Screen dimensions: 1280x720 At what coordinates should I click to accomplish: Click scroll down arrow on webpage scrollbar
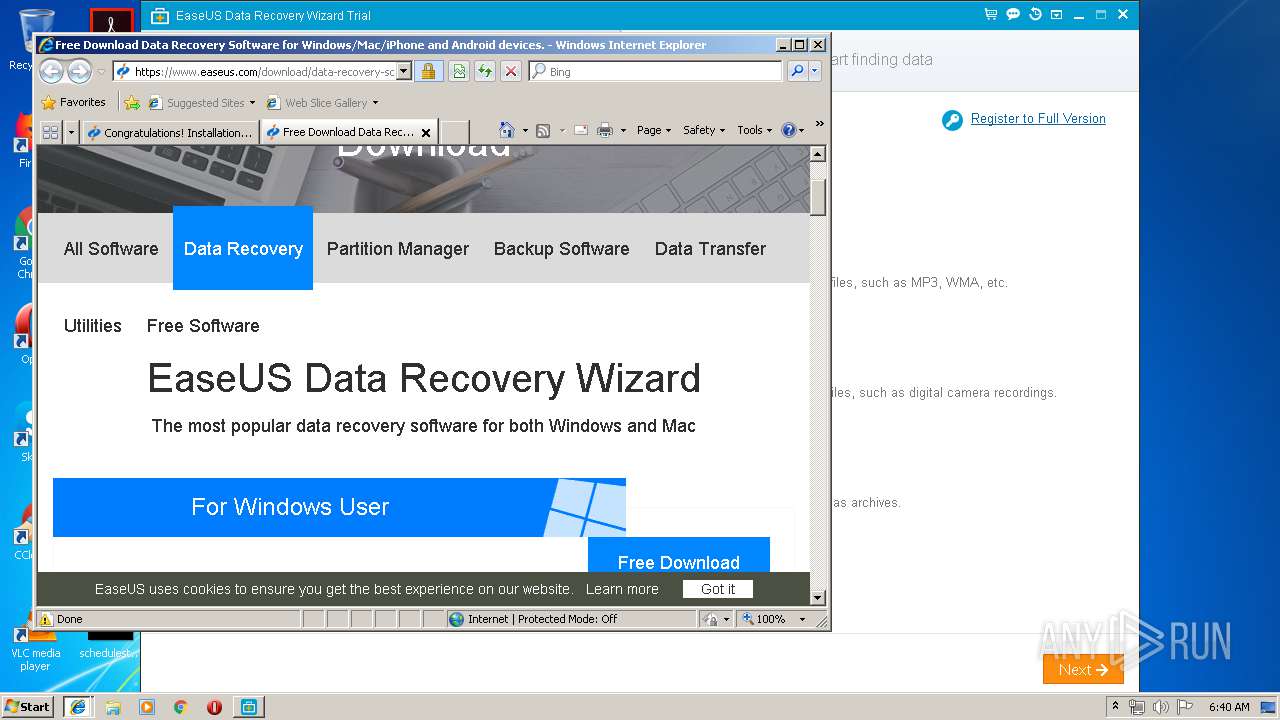(x=818, y=598)
